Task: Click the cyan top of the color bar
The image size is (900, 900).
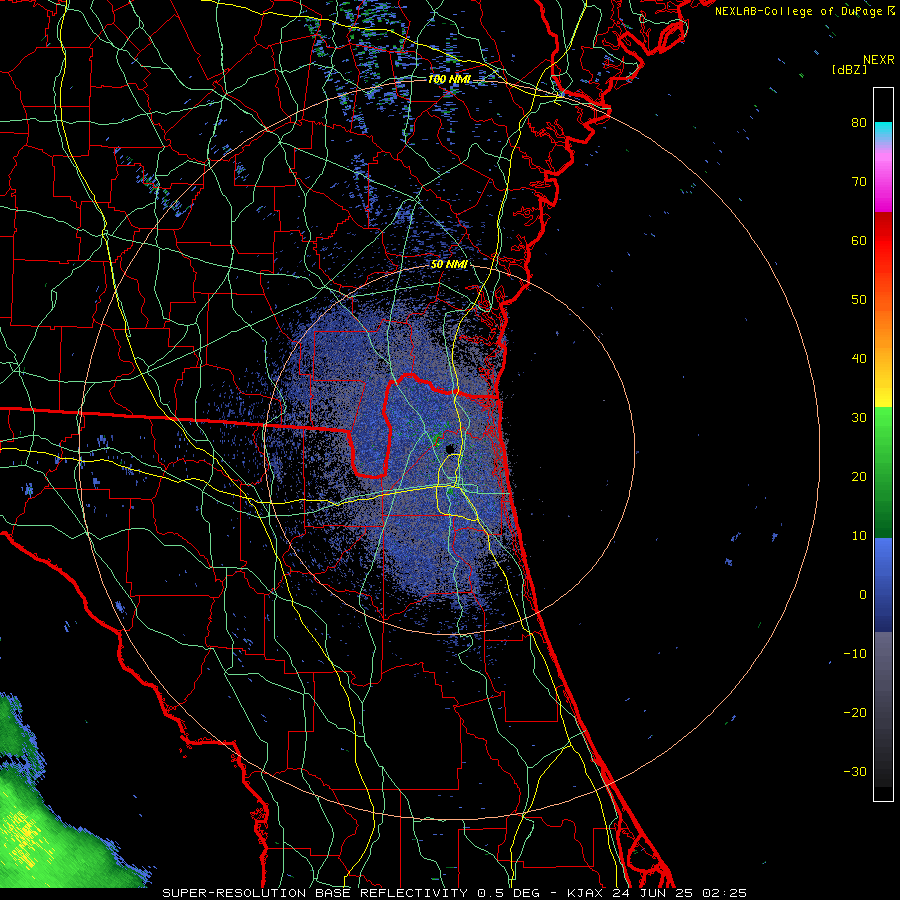Action: (883, 132)
